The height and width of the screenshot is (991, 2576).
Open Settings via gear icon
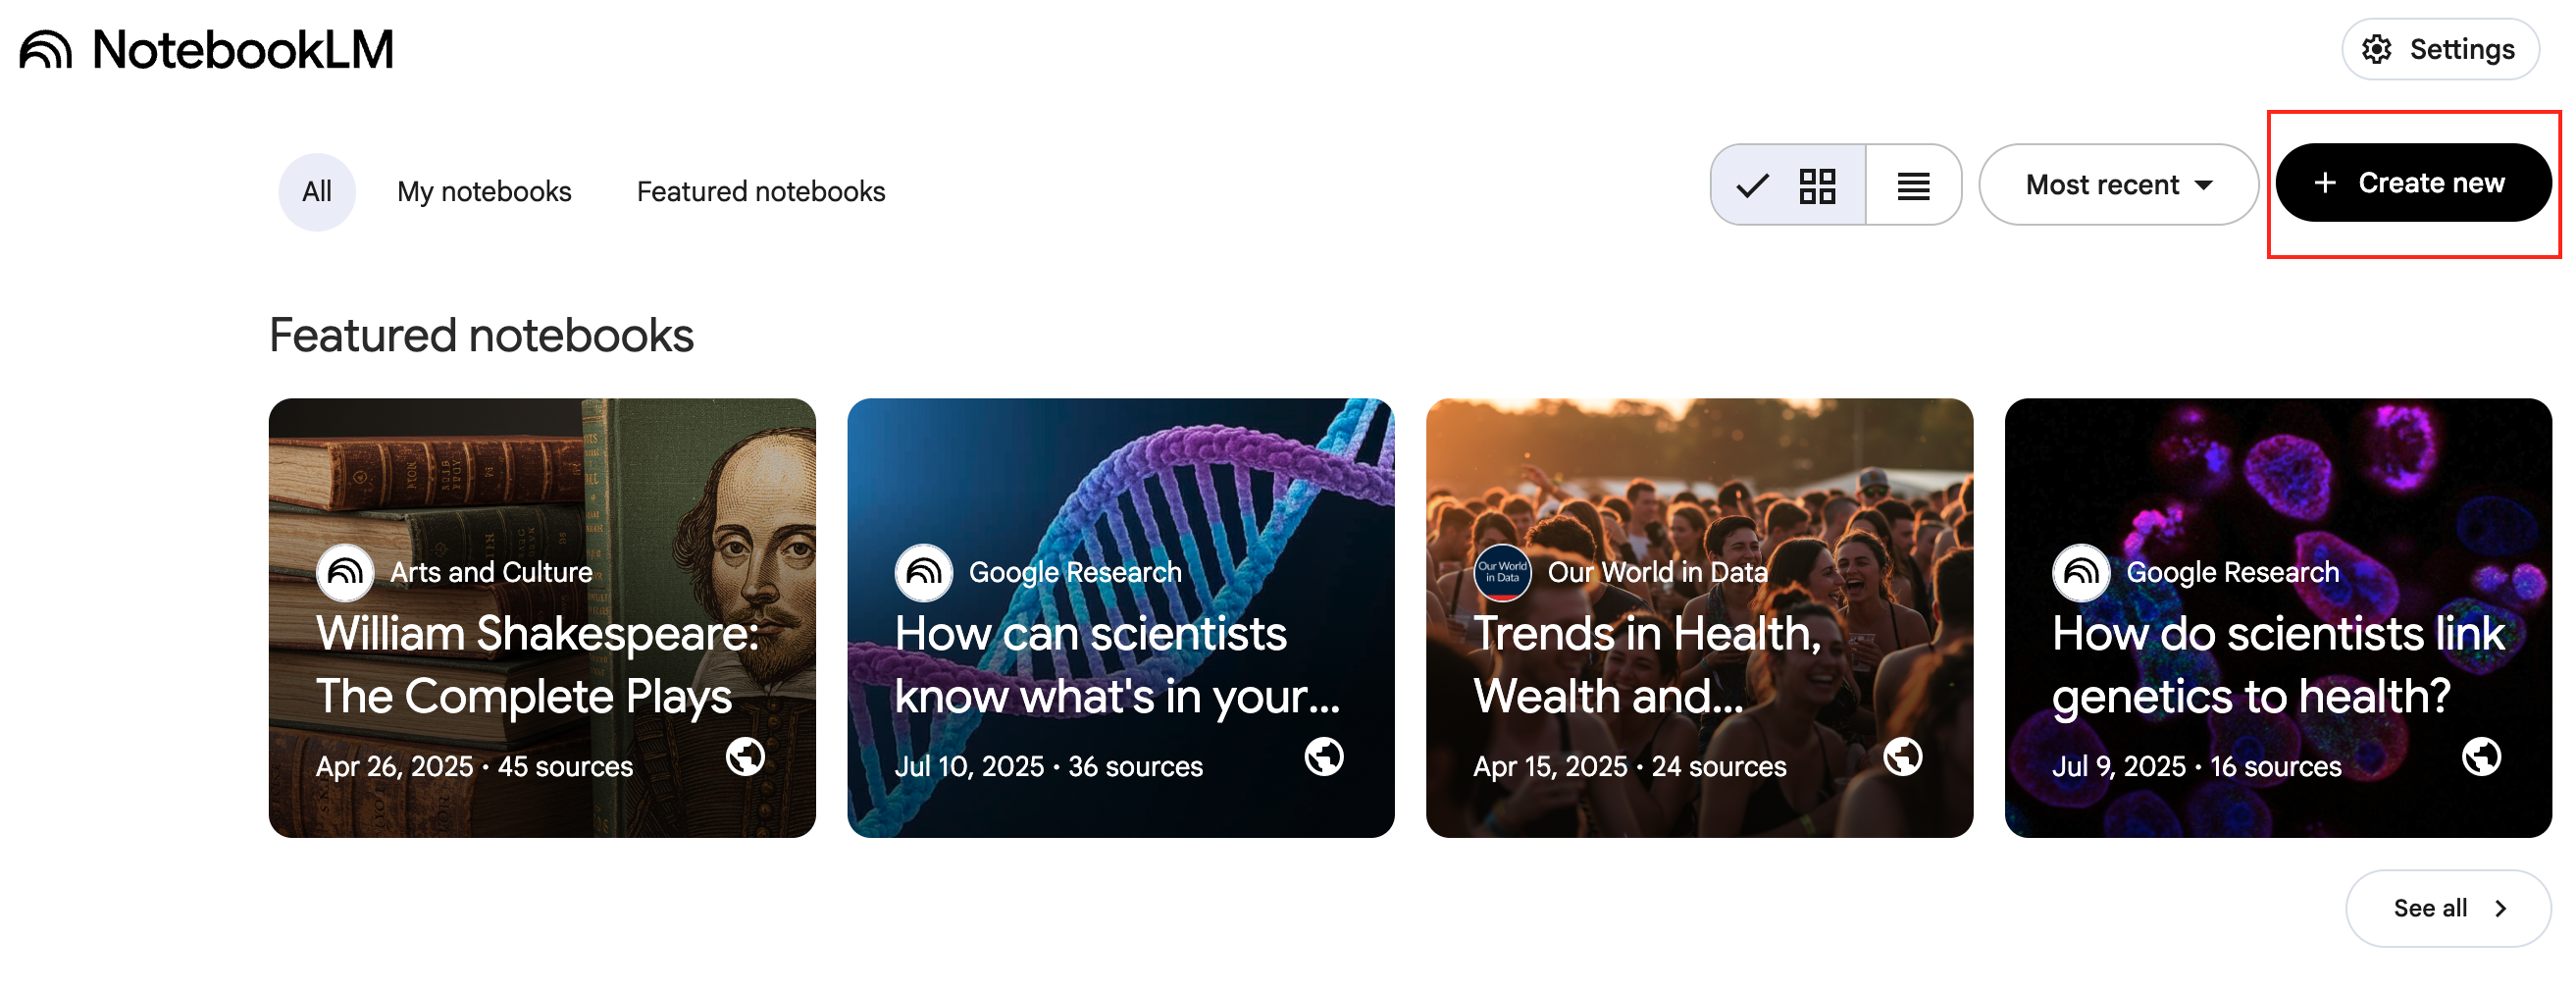[x=2375, y=49]
